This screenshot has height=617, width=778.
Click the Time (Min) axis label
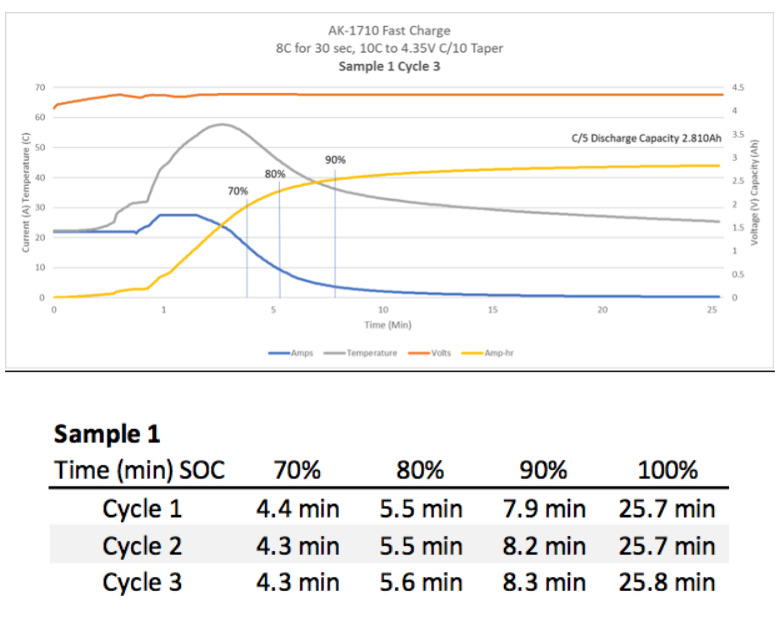point(388,325)
